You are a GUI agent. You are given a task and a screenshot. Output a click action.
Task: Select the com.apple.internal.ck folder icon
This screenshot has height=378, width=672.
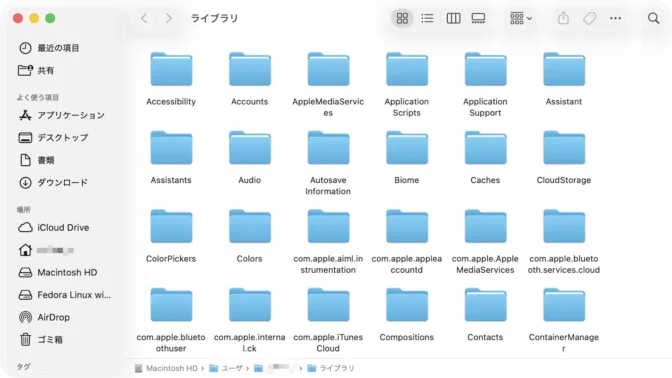[x=249, y=305]
